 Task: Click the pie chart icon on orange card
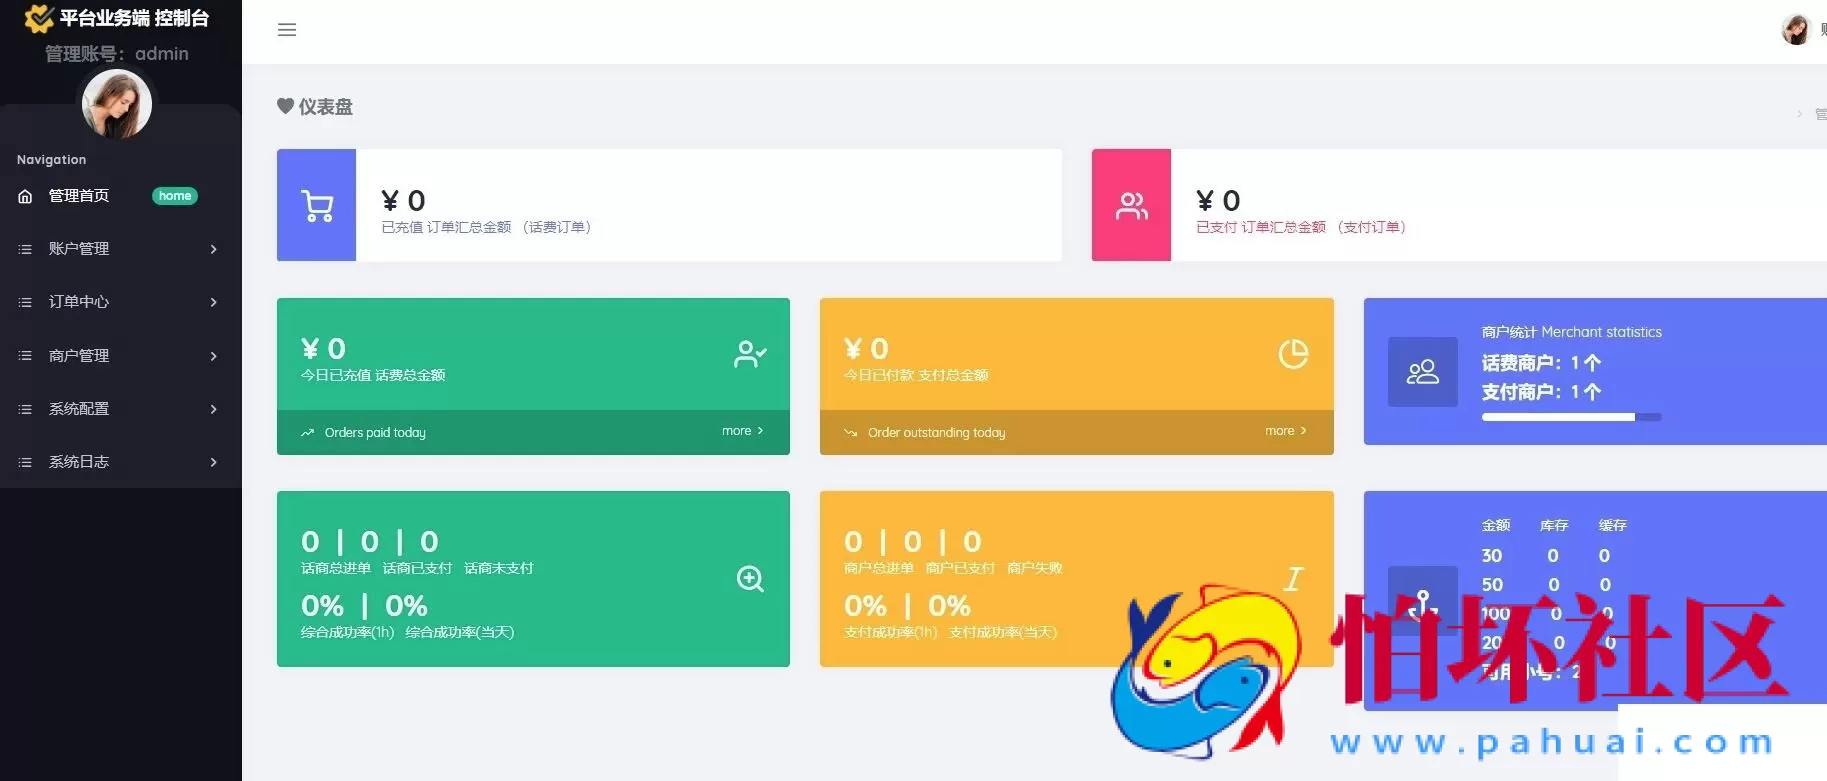tap(1293, 354)
